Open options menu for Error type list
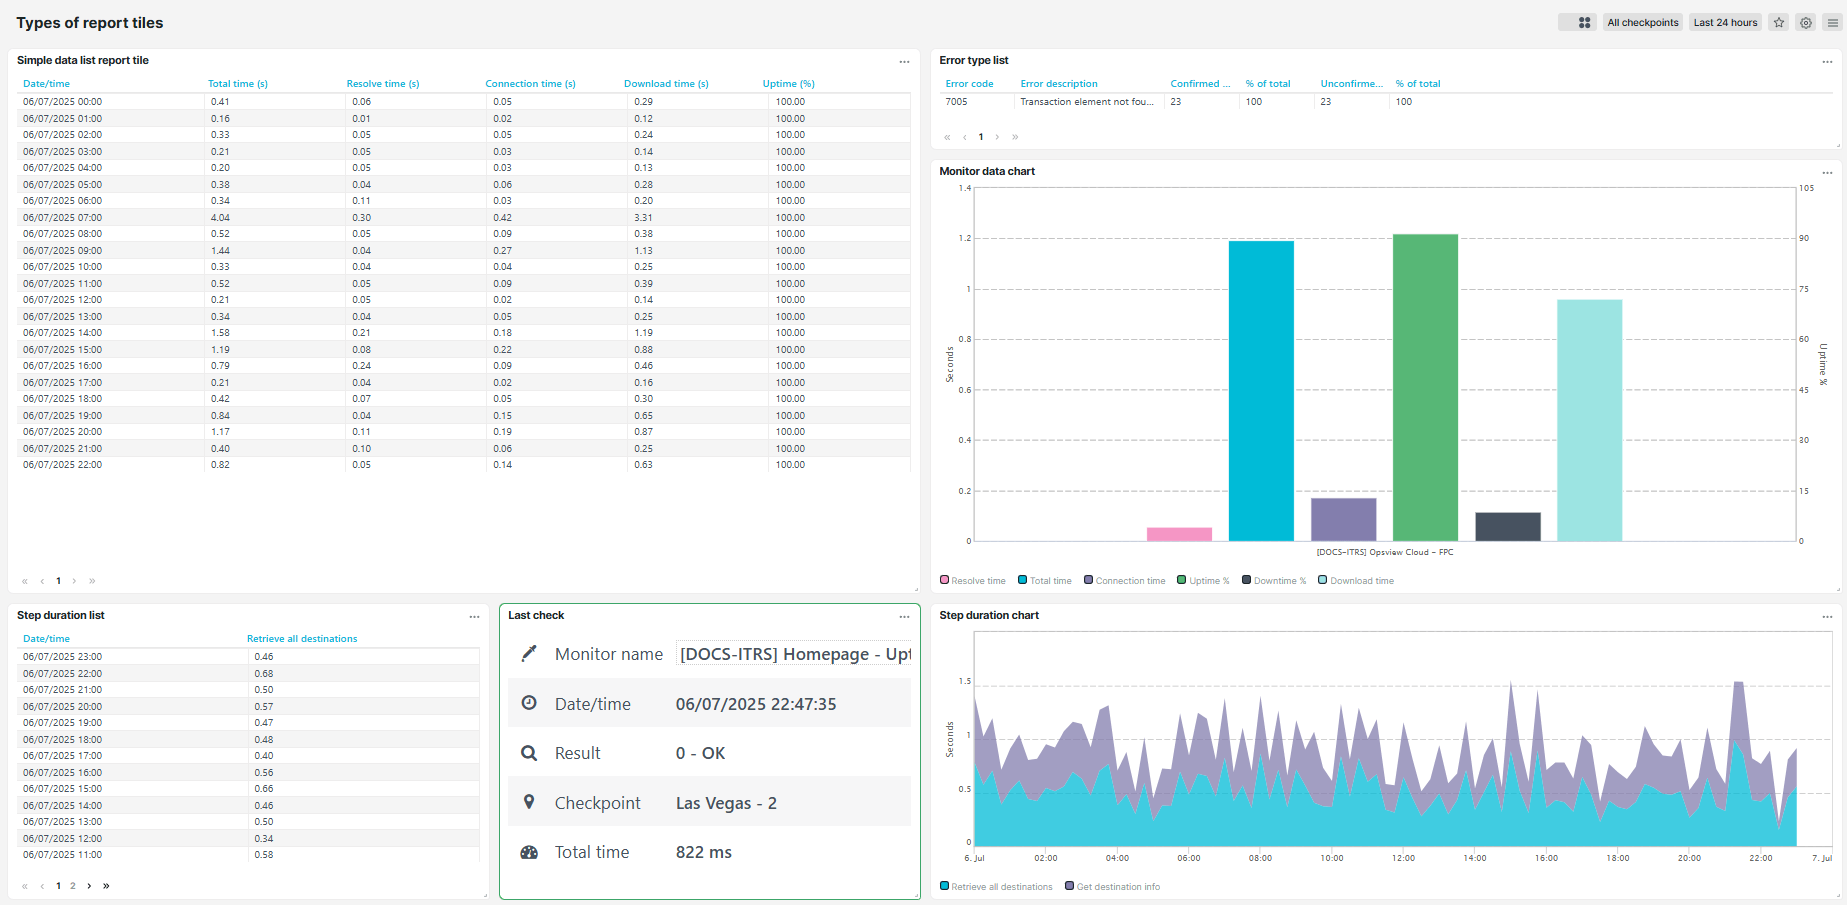The height and width of the screenshot is (905, 1847). pos(1827,61)
